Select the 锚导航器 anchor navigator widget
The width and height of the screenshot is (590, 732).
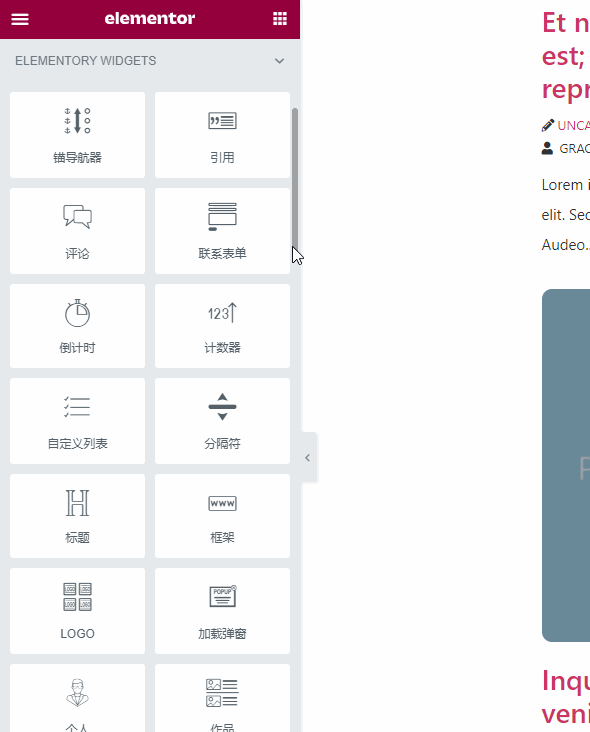pyautogui.click(x=77, y=135)
